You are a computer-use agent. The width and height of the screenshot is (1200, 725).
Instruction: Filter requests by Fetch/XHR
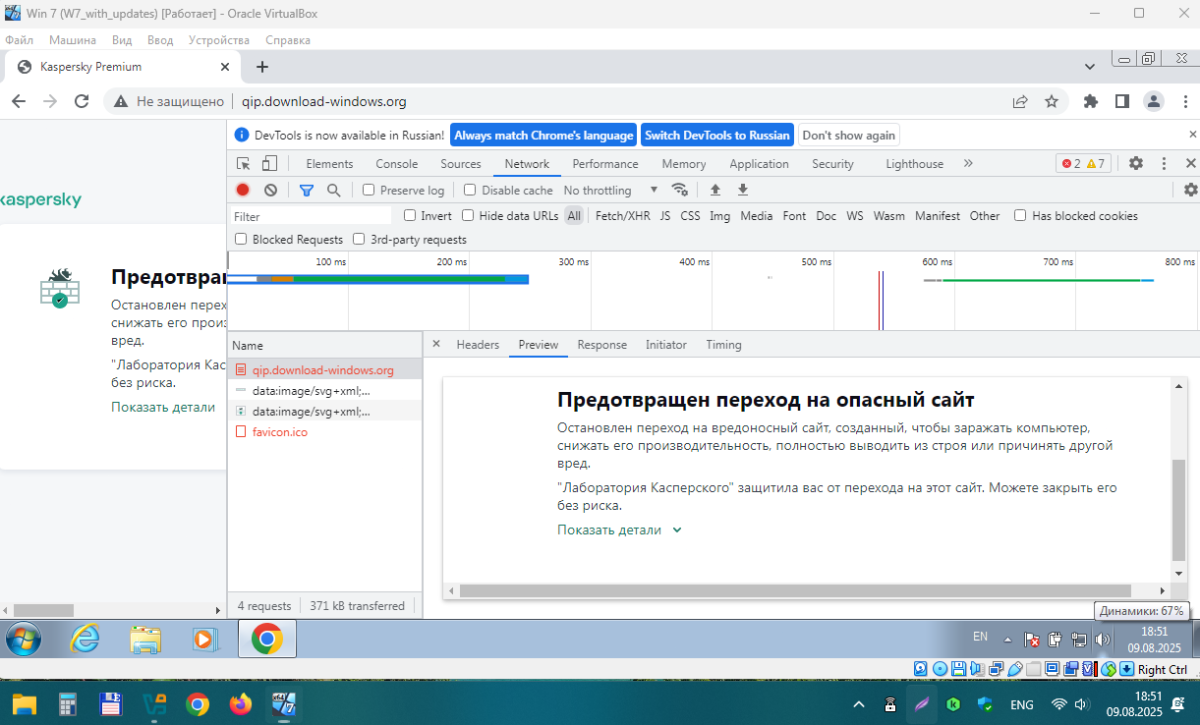point(622,215)
